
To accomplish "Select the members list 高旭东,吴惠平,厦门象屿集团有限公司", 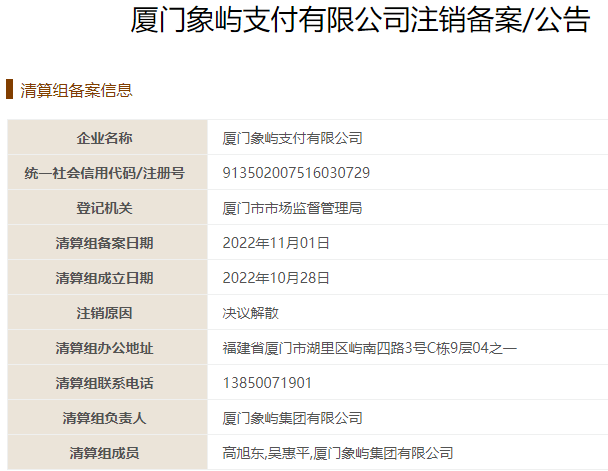I will 338,453.
